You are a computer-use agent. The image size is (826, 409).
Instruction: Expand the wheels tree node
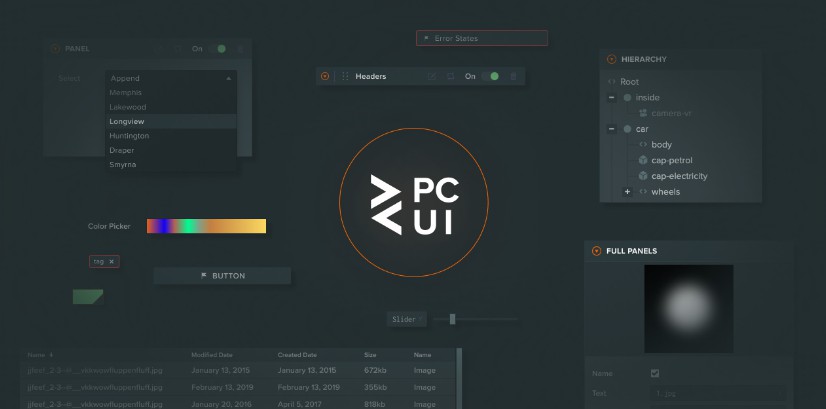627,192
